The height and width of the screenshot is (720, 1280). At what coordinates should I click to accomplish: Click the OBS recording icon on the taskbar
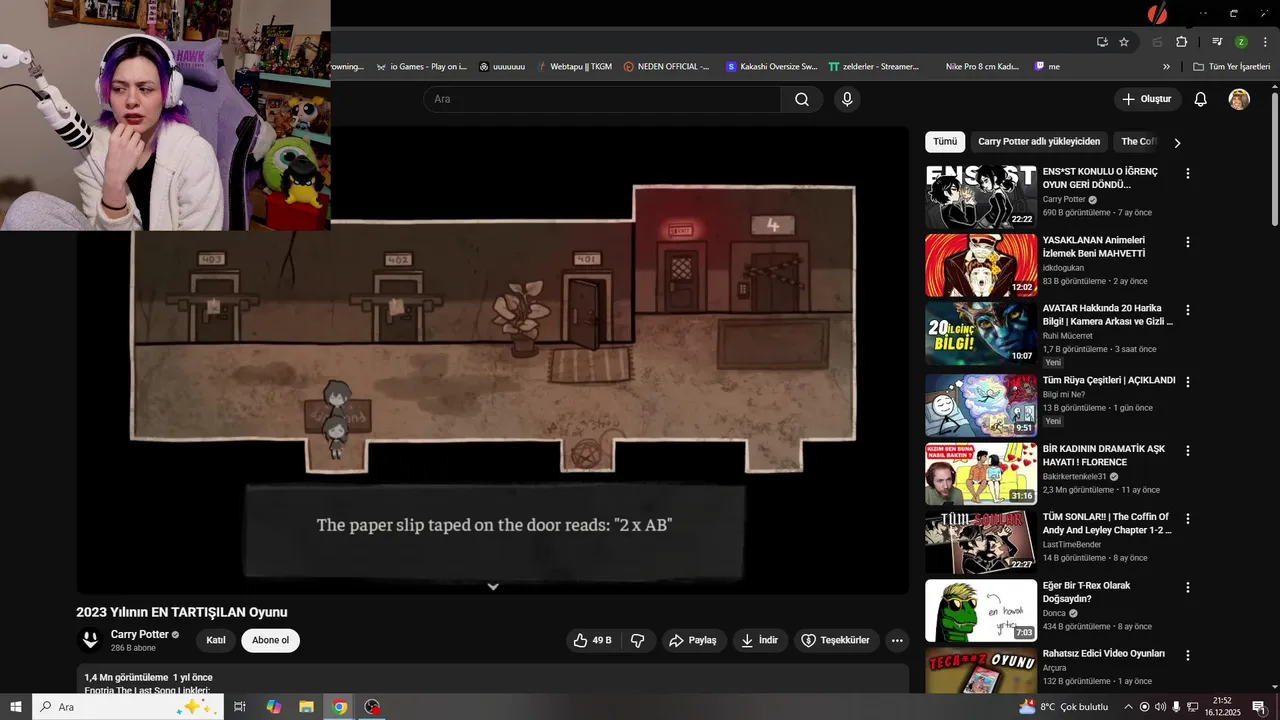tap(372, 707)
